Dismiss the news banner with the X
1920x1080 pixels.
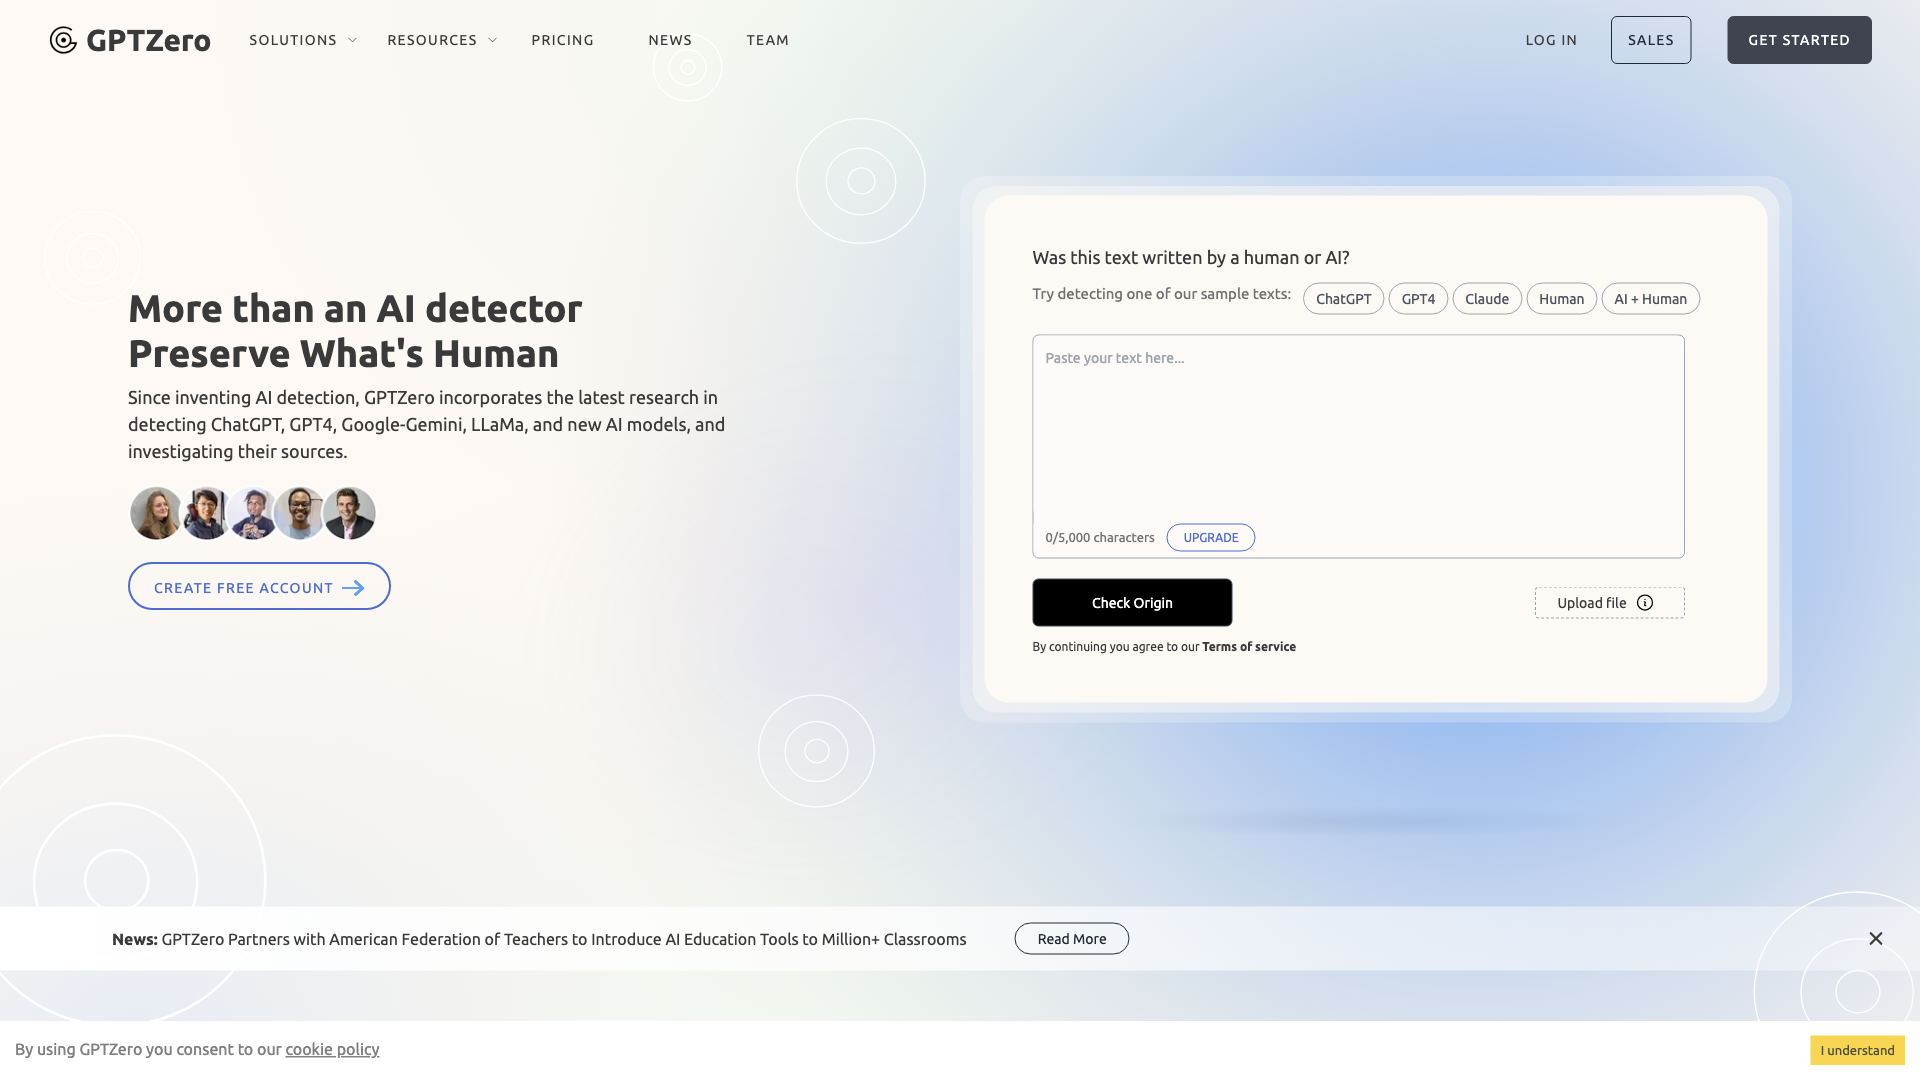coord(1876,938)
